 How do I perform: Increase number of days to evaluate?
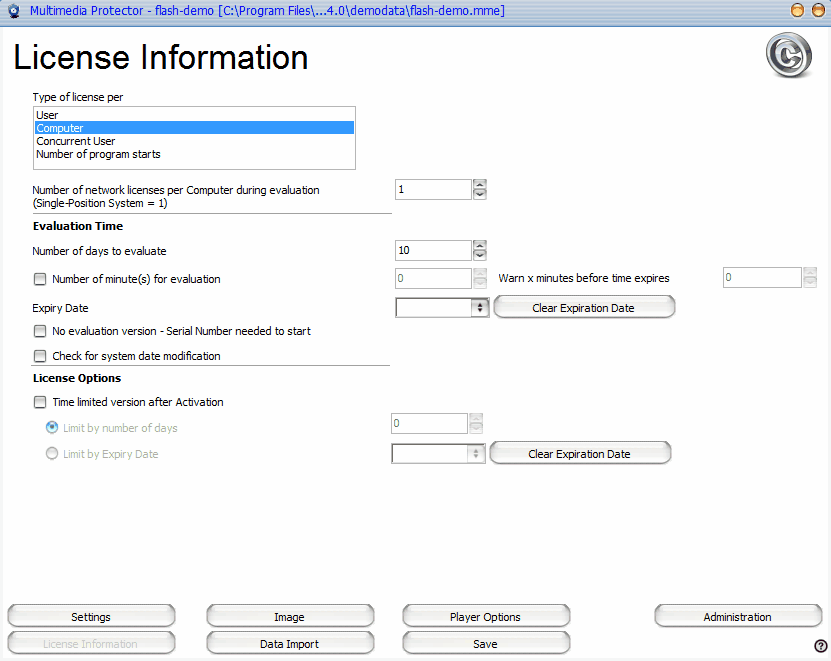479,245
